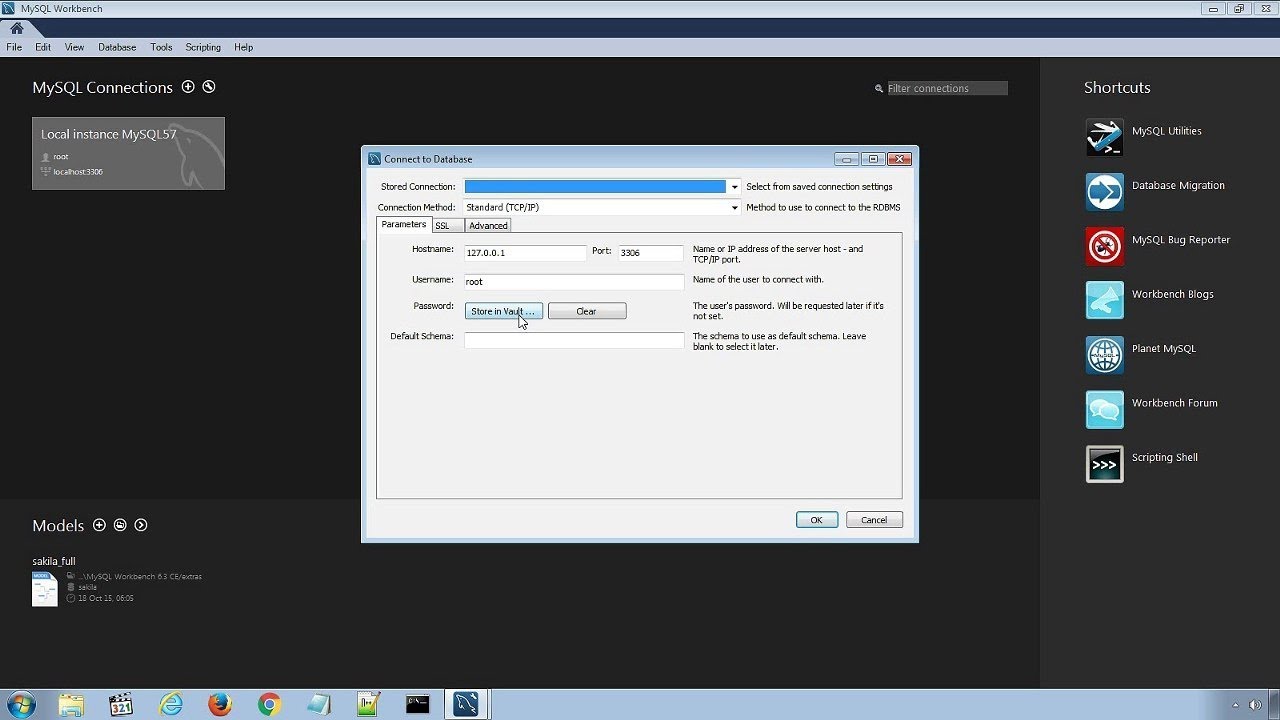This screenshot has height=720, width=1280.
Task: Click the Filter connections search box
Action: tap(947, 88)
